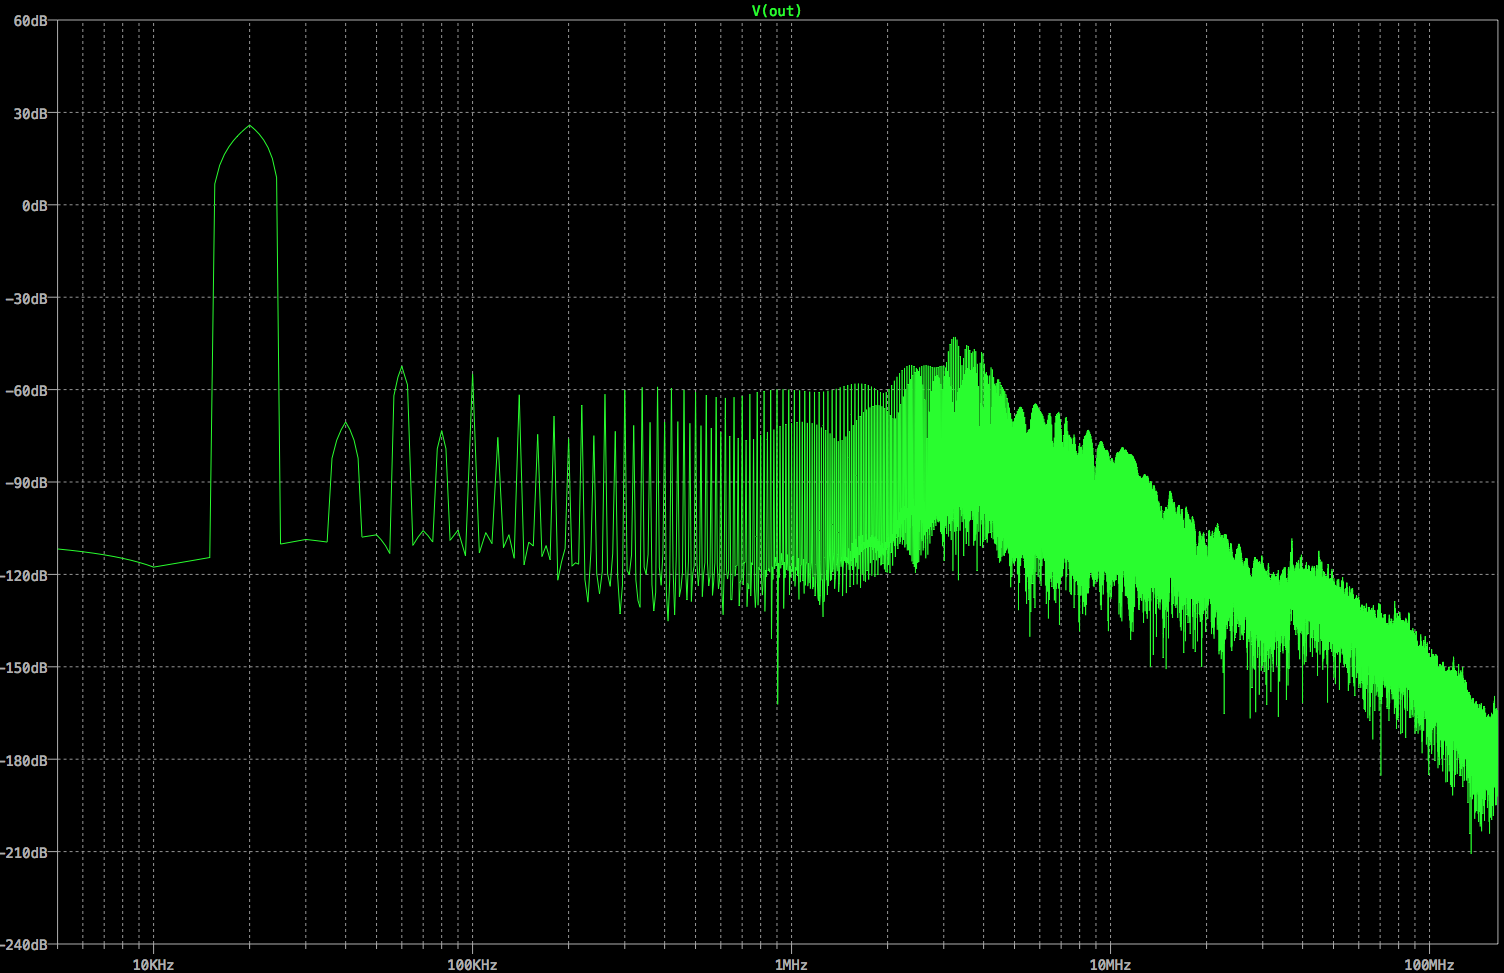Click the -60dB axis label
Screen dimensions: 1504x973
[x=26, y=391]
